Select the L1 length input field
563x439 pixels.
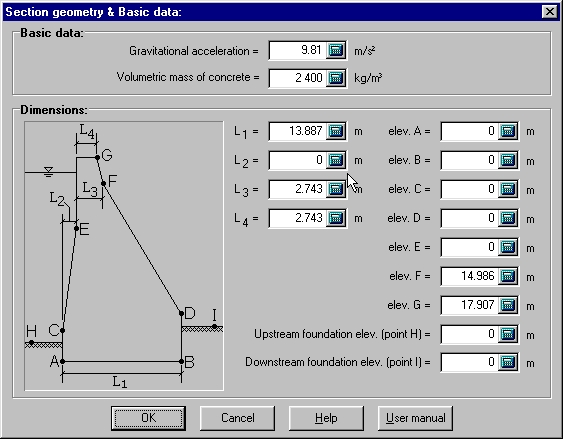298,131
